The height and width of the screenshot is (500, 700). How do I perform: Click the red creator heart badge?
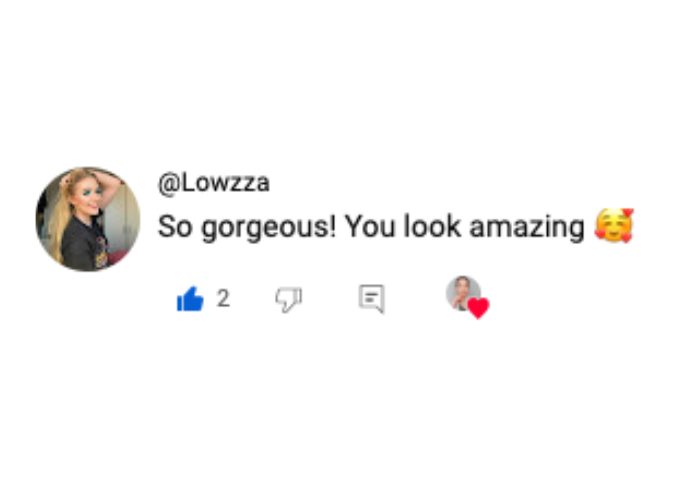pos(479,308)
